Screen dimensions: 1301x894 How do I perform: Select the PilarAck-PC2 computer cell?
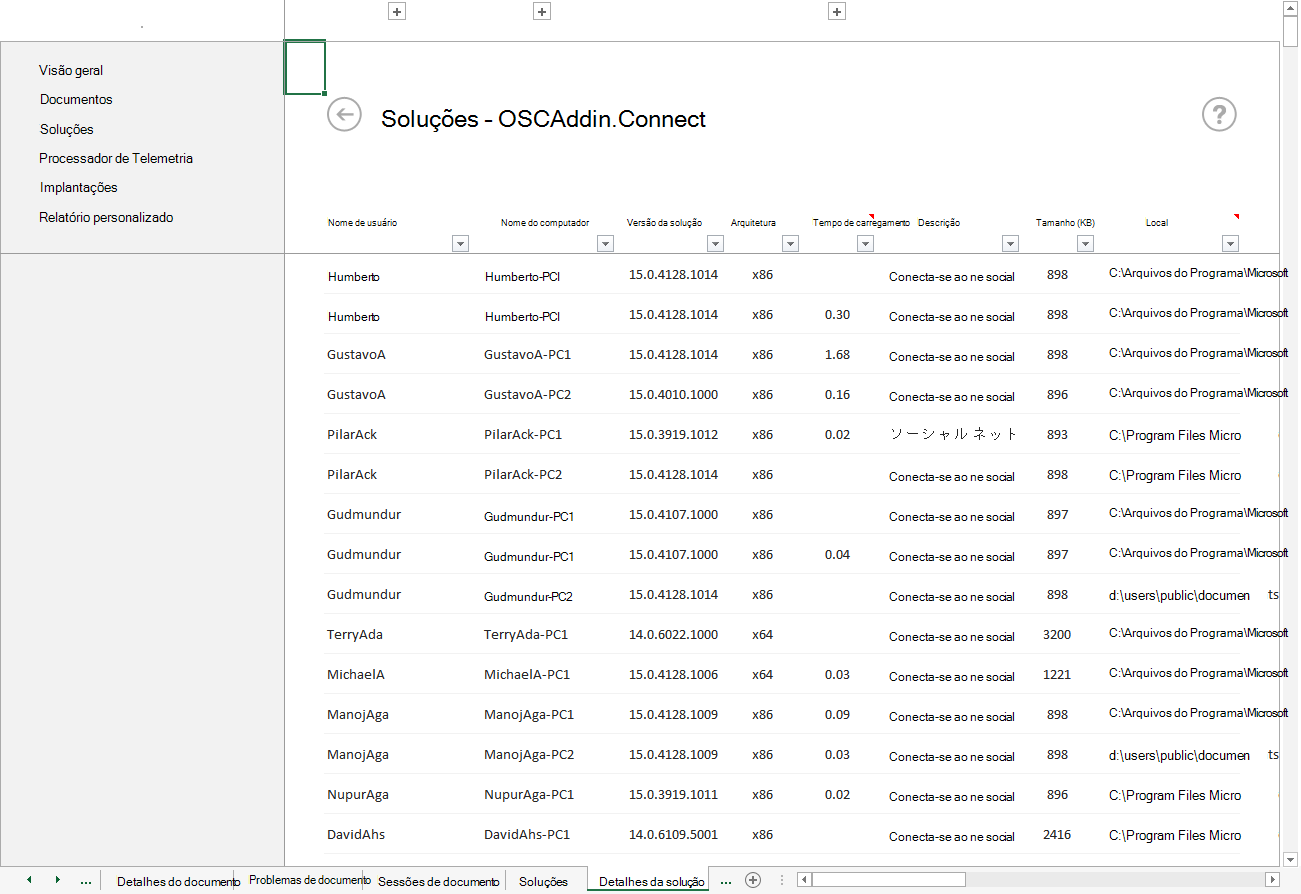[x=523, y=475]
